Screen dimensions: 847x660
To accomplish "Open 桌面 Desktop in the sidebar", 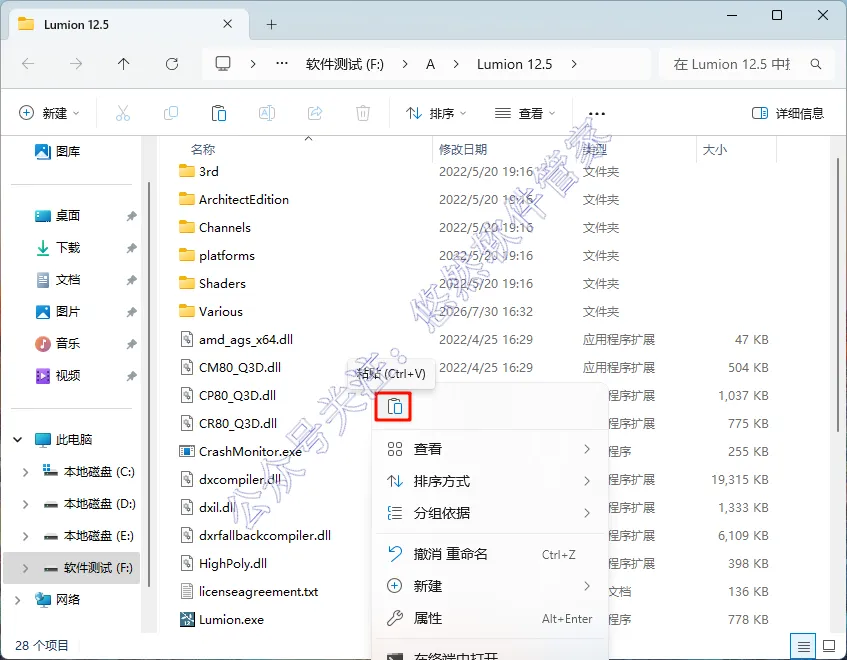I will click(x=58, y=216).
